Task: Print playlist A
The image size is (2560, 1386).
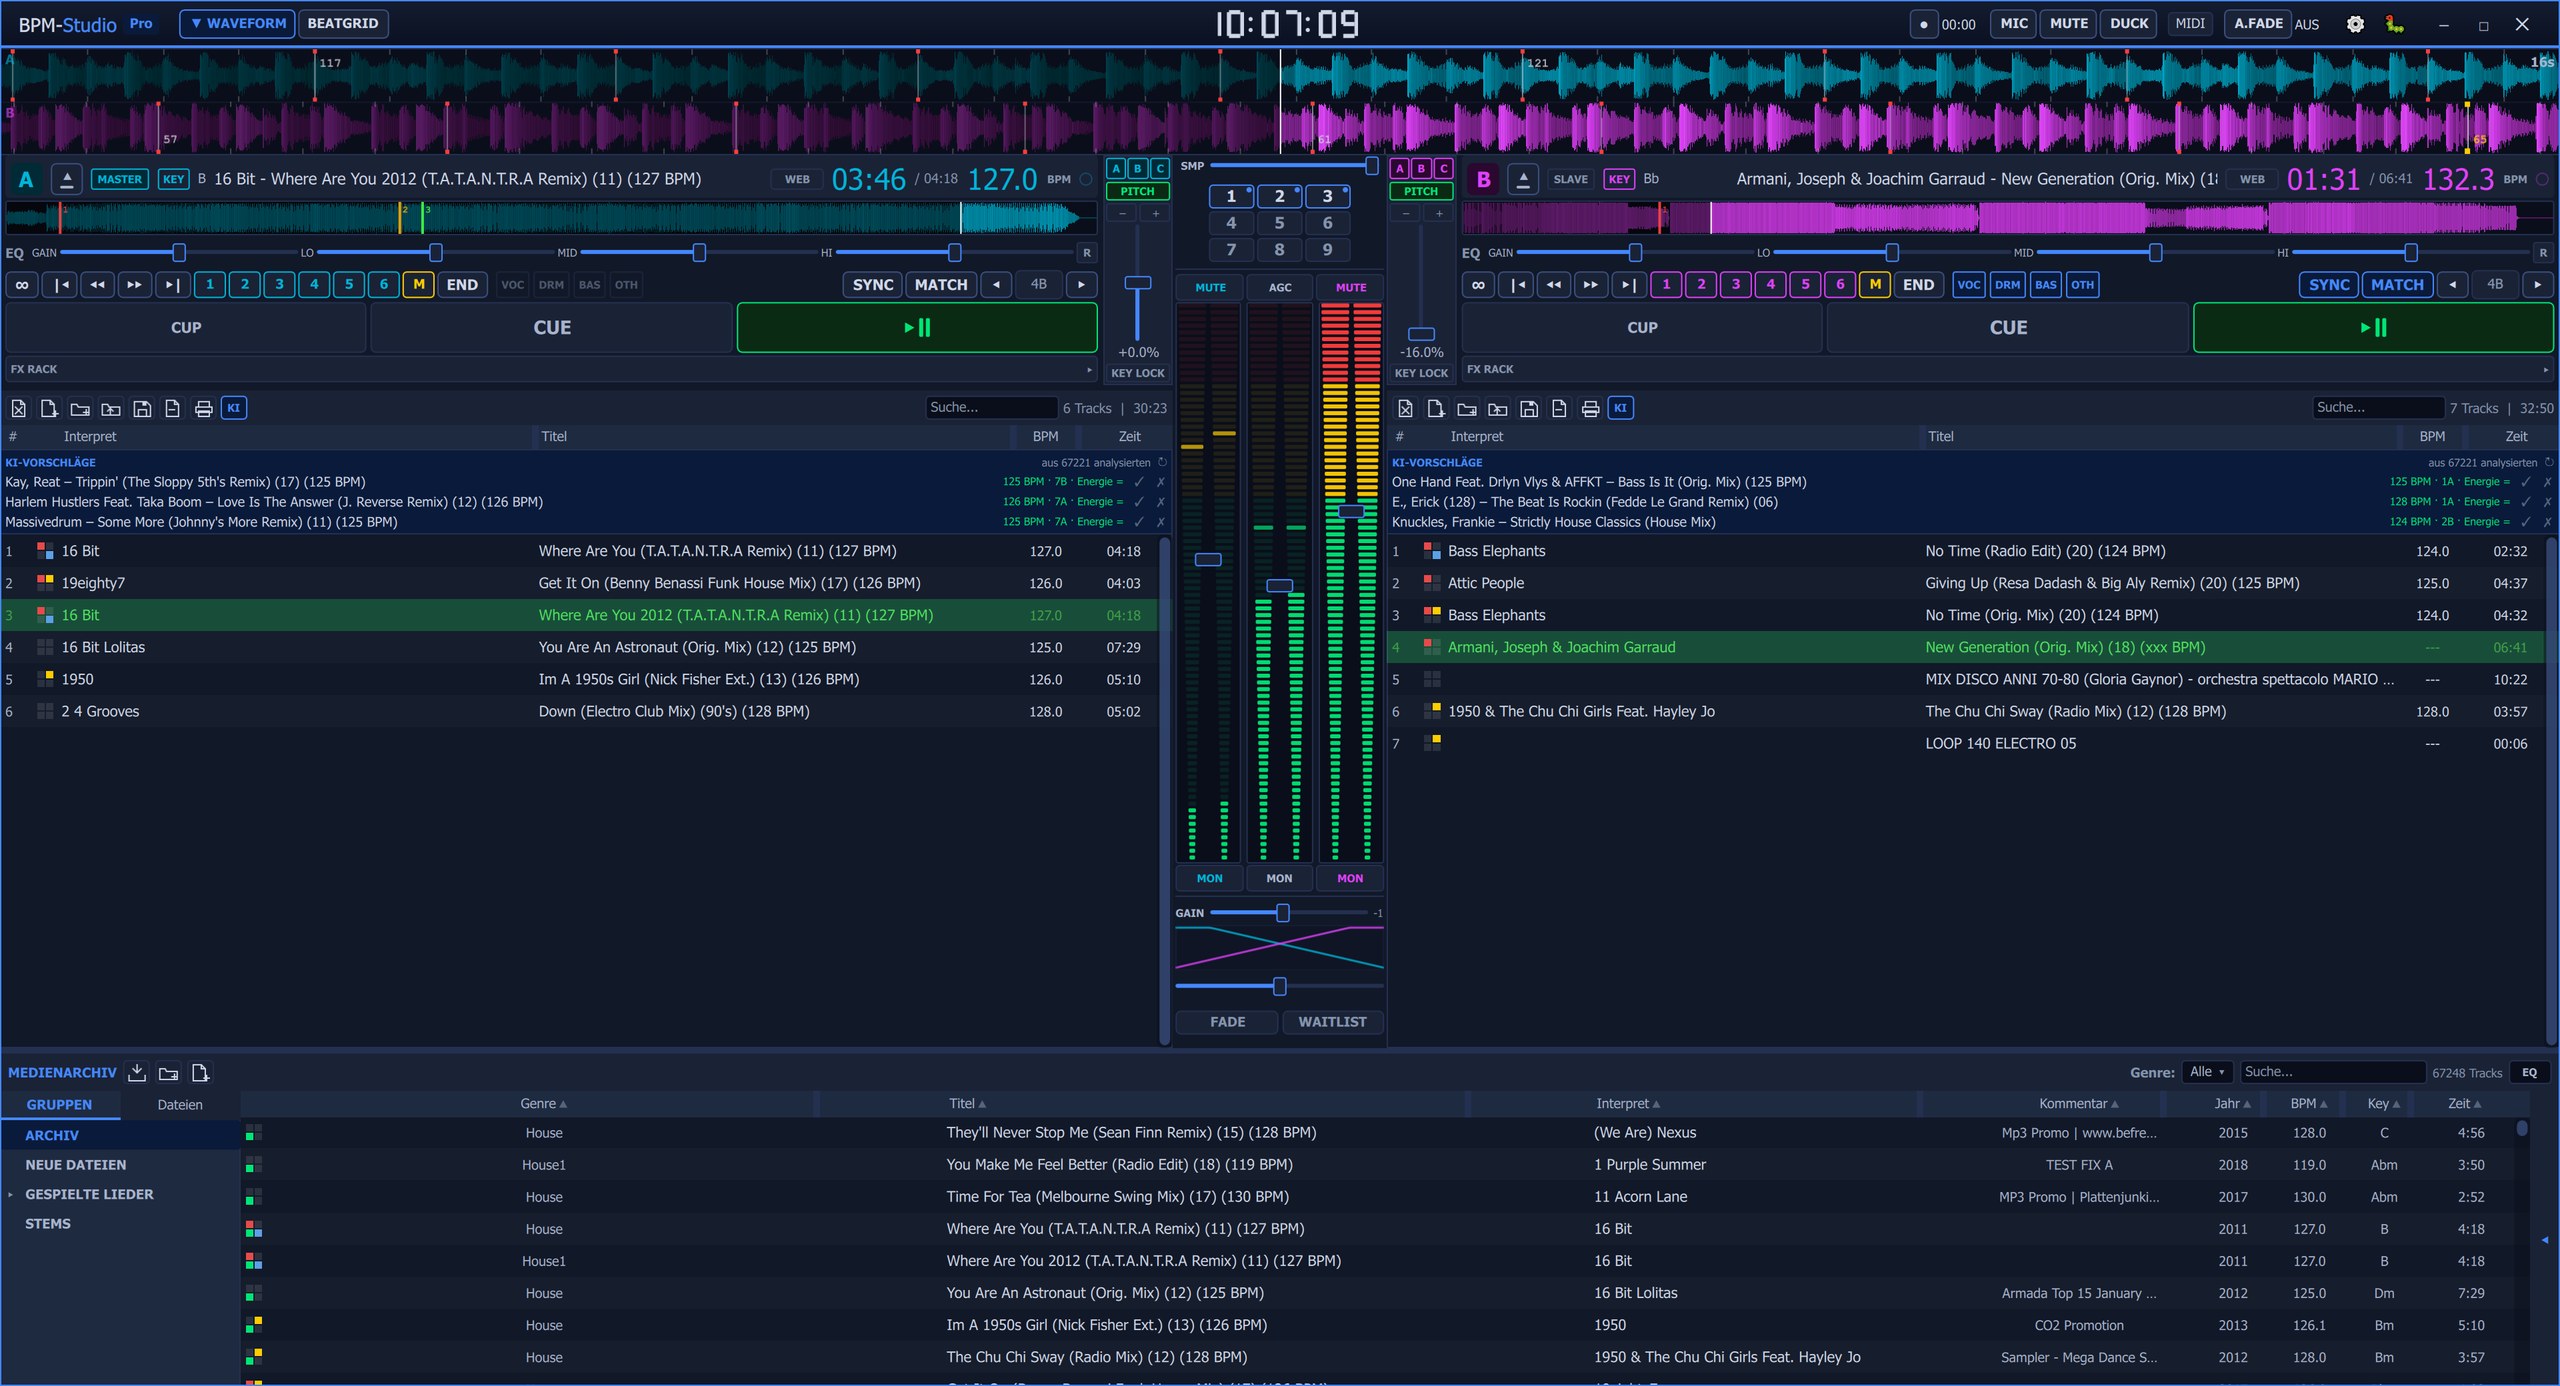Action: pos(203,408)
